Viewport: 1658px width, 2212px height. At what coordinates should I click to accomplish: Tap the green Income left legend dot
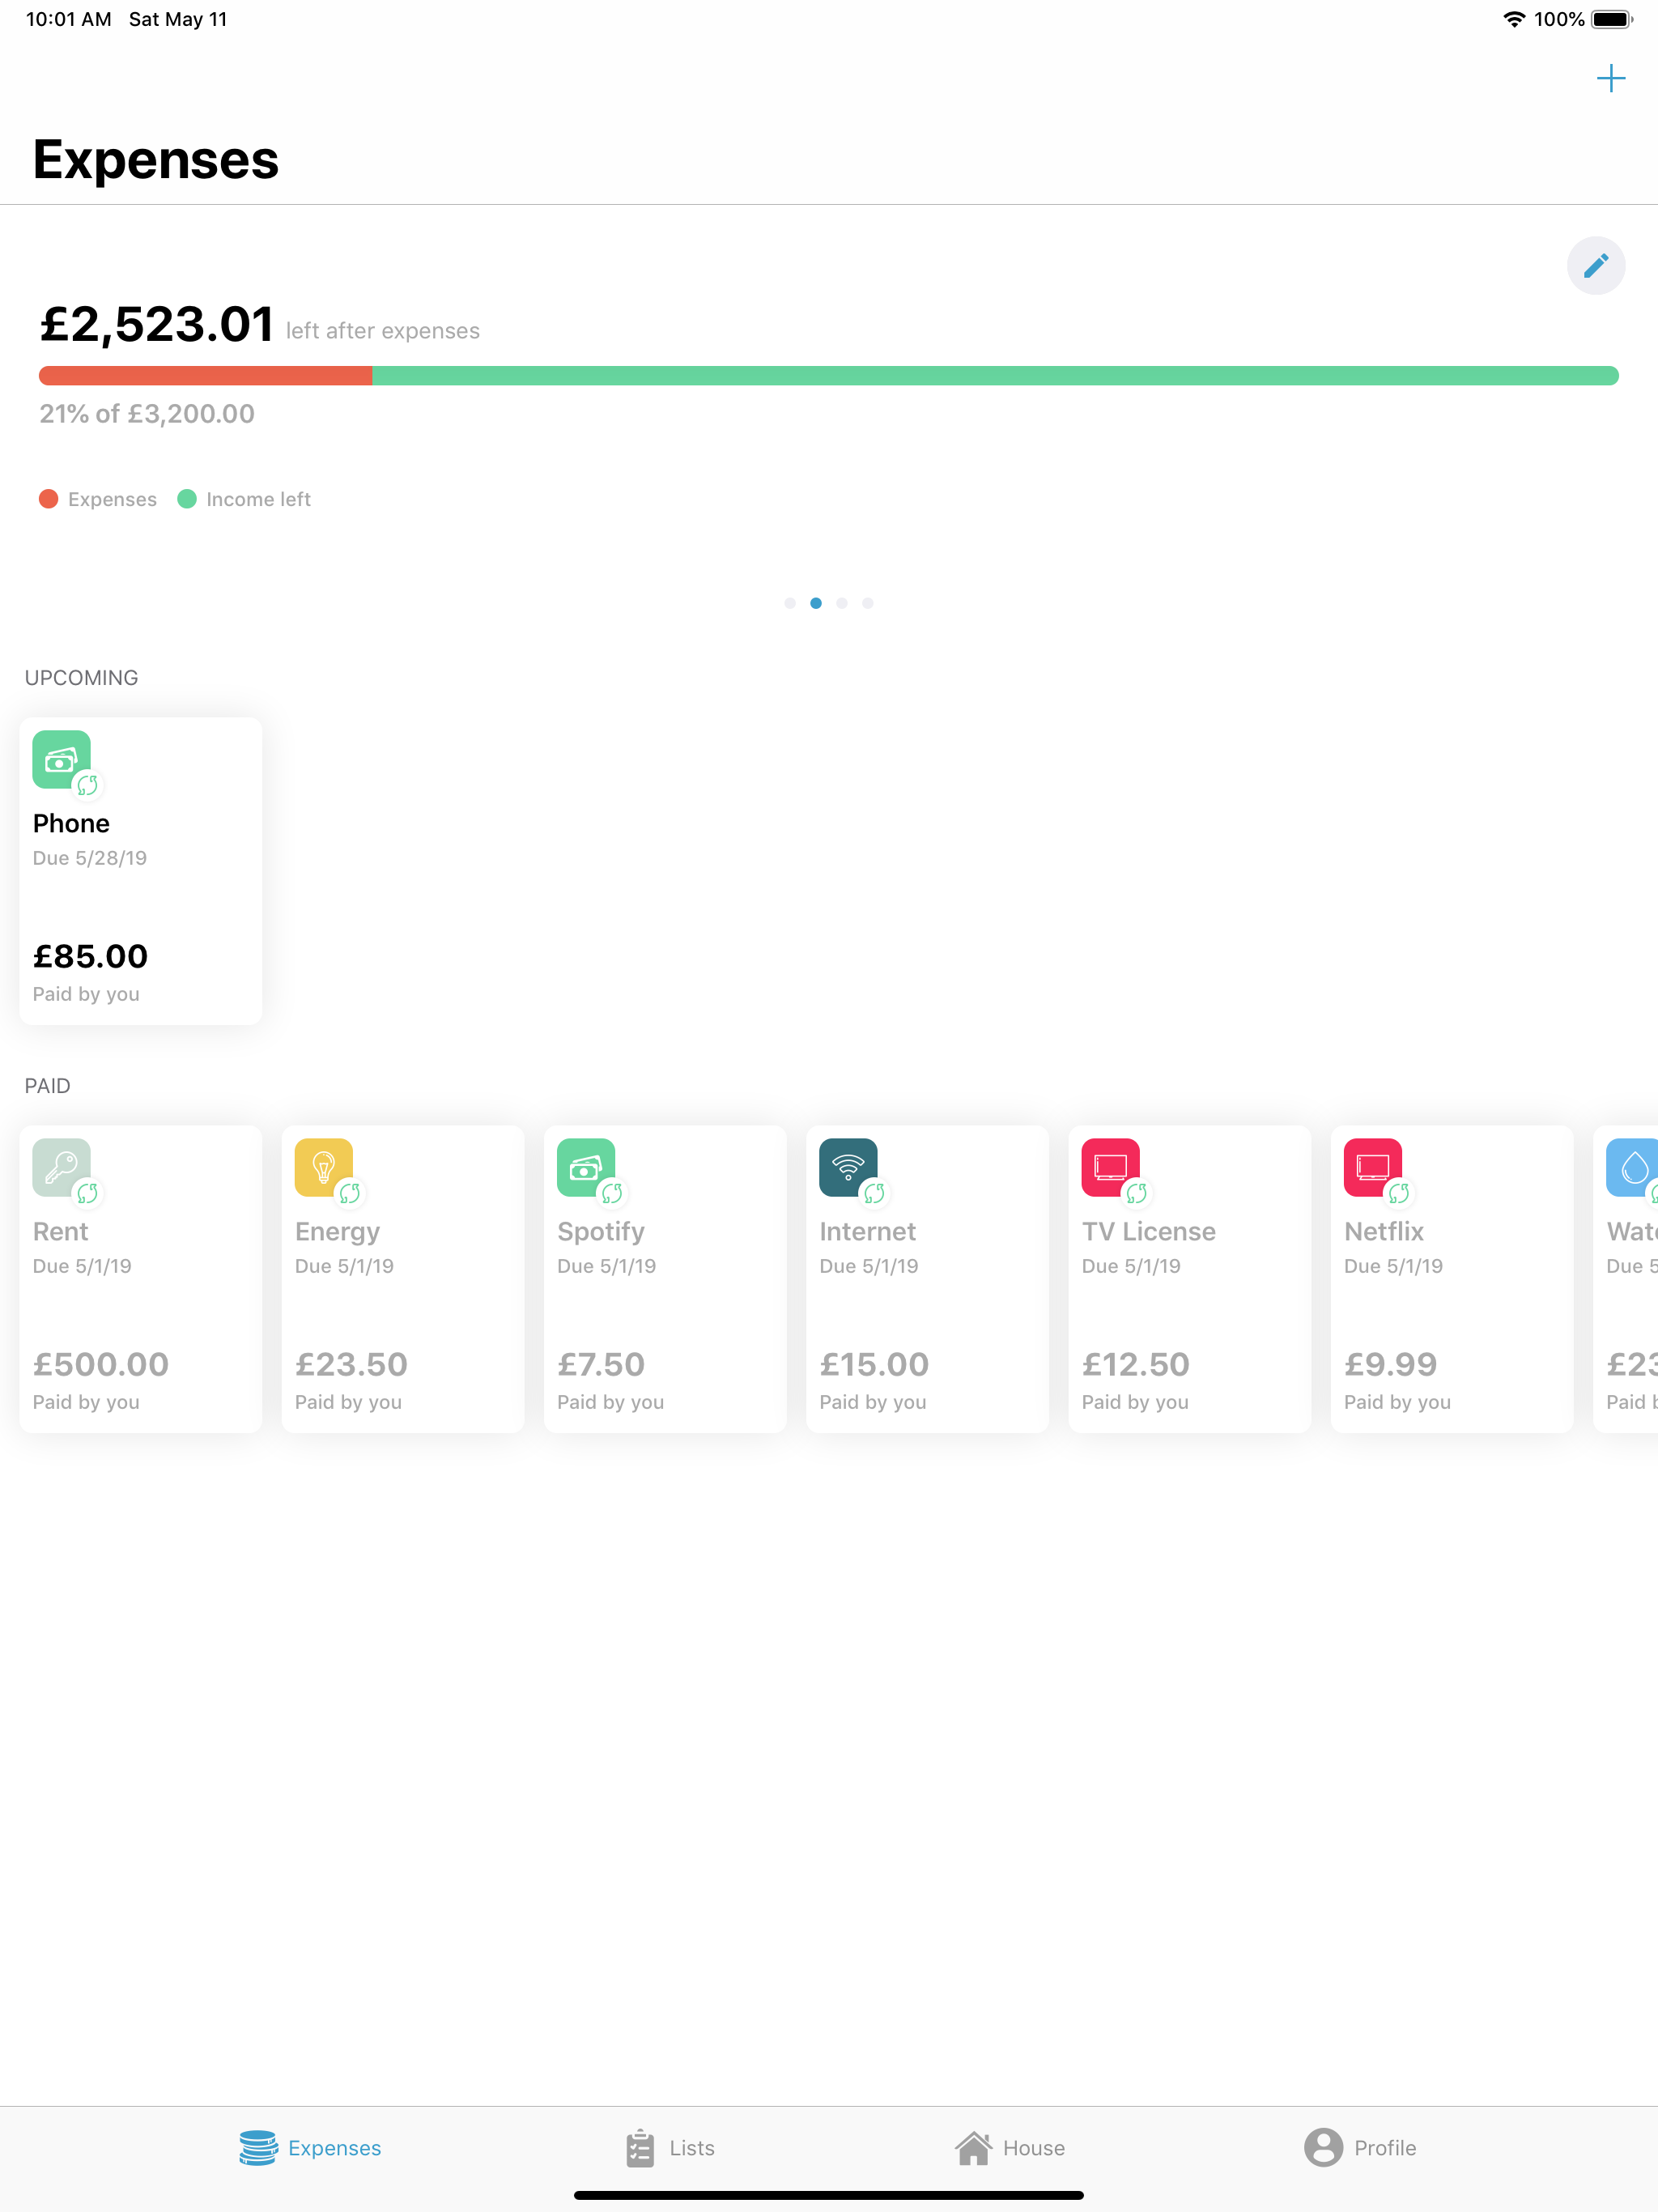(187, 499)
